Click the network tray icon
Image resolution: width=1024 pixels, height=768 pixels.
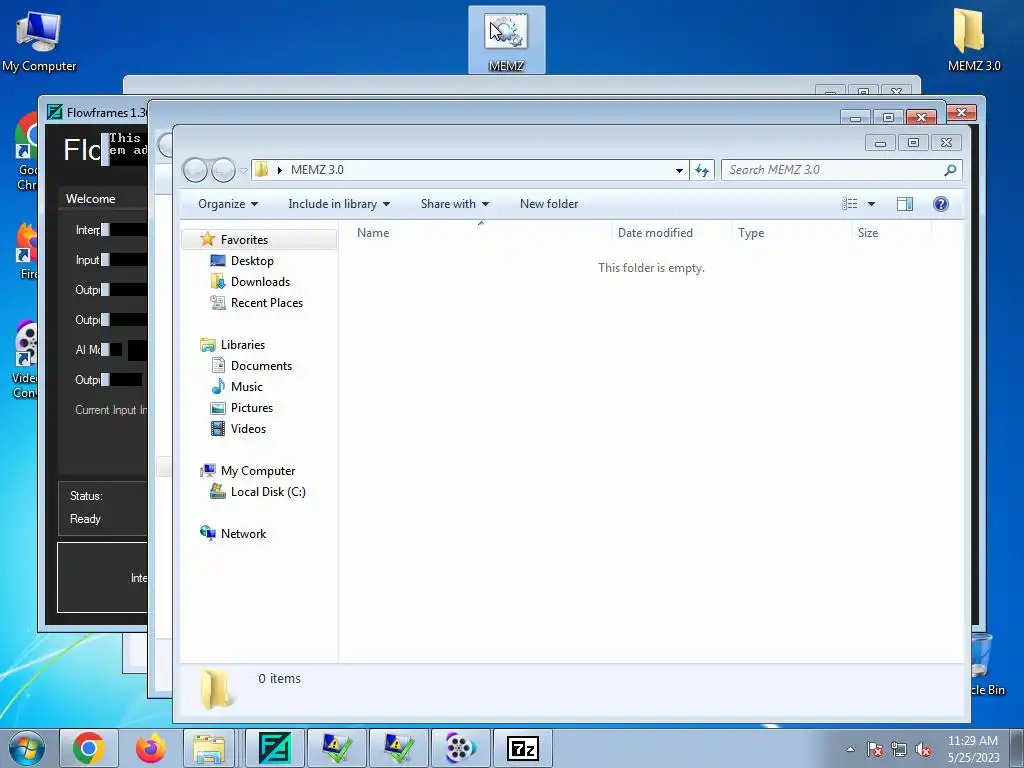899,749
